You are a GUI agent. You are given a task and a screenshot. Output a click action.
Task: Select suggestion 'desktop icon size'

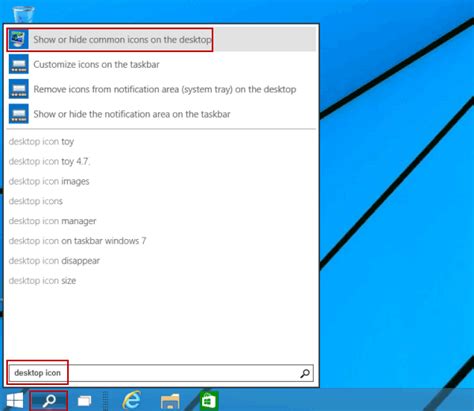(42, 281)
